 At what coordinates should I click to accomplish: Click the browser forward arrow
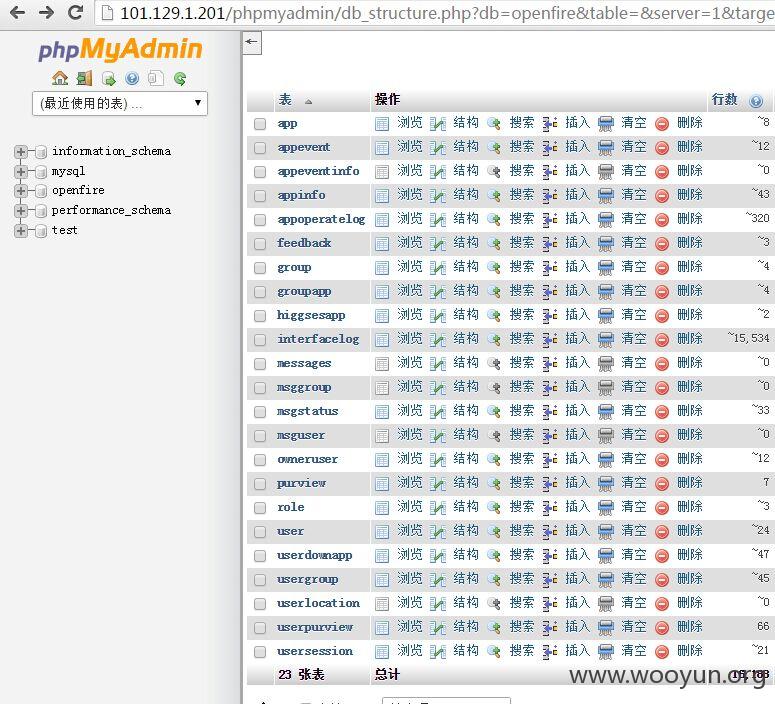pos(46,12)
